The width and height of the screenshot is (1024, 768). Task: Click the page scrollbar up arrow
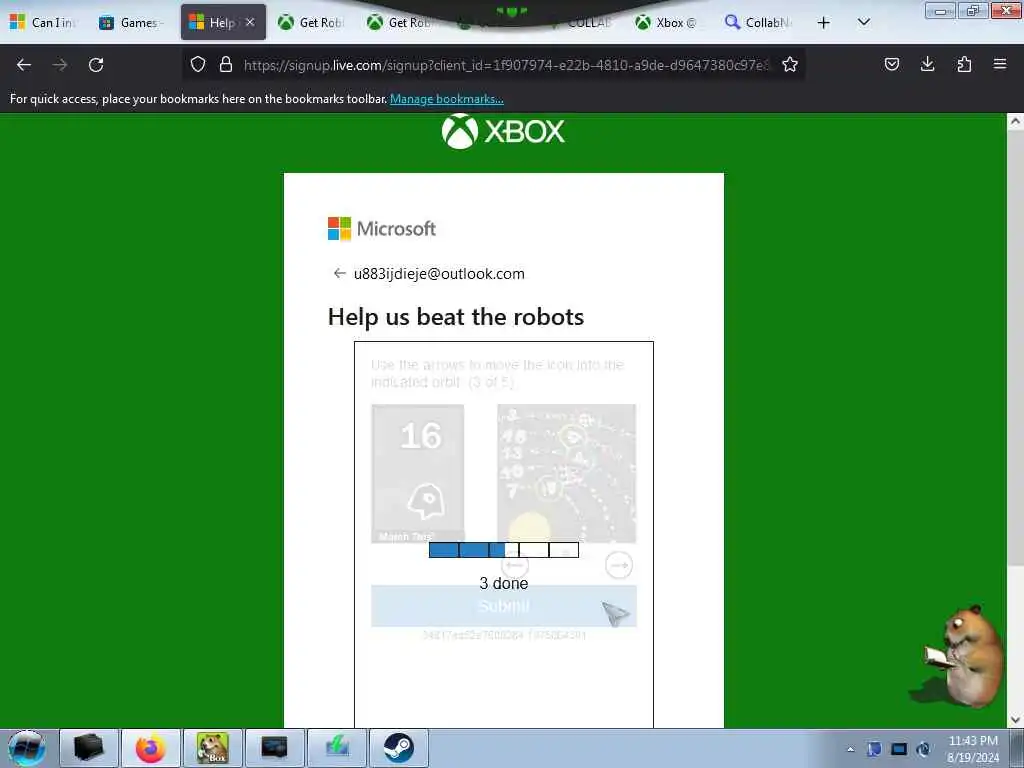[1015, 121]
